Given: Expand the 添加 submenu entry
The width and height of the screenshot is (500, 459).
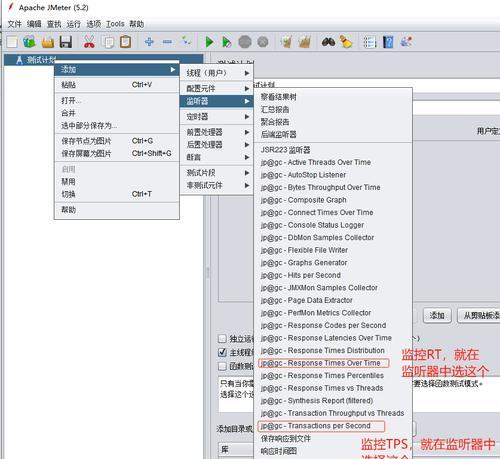Looking at the screenshot, I should (x=117, y=69).
